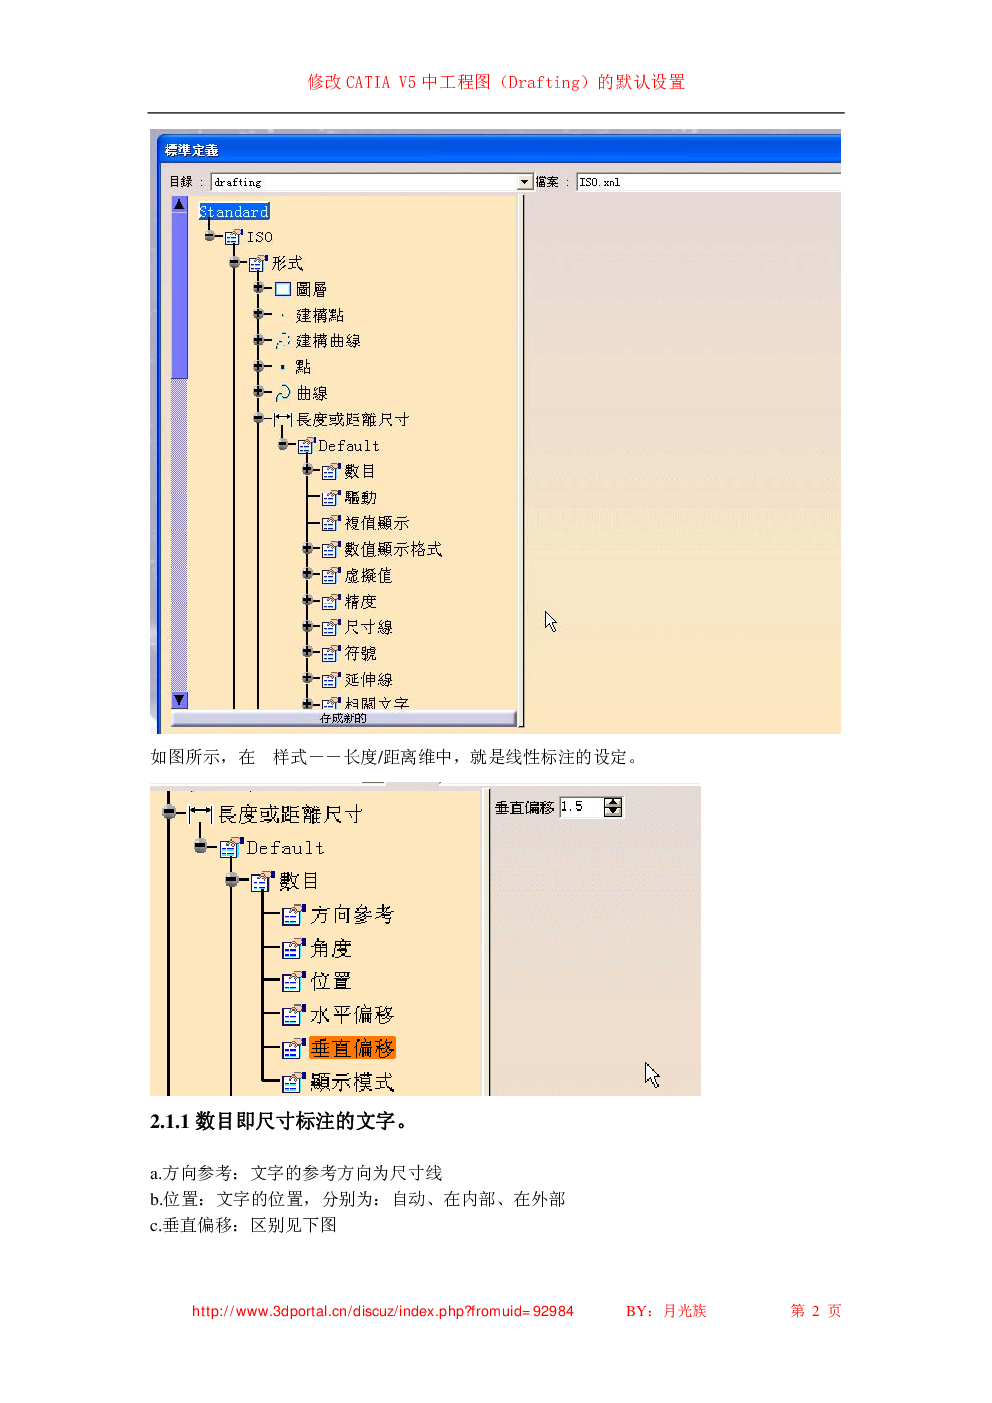Click the 尺寸線 node icon

[331, 627]
